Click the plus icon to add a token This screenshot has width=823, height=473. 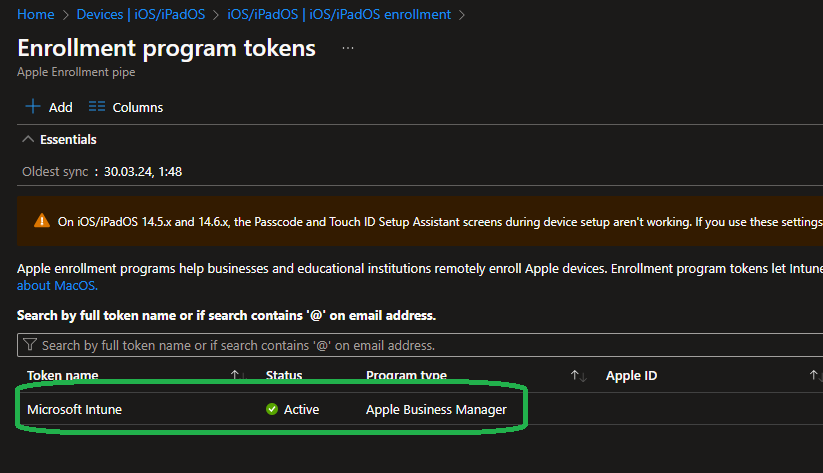tap(33, 107)
